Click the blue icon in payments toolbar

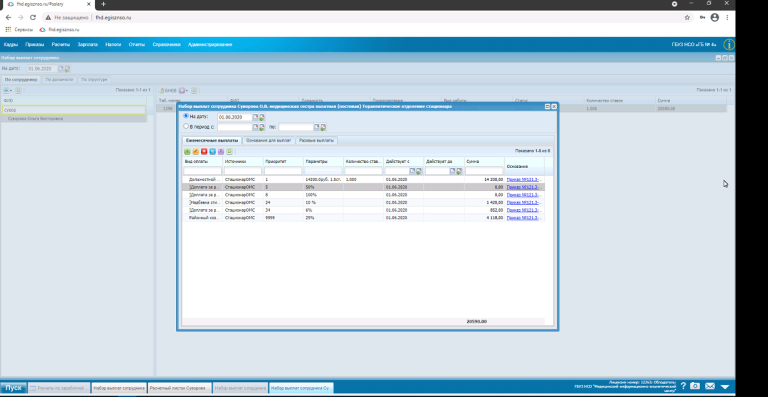(213, 152)
